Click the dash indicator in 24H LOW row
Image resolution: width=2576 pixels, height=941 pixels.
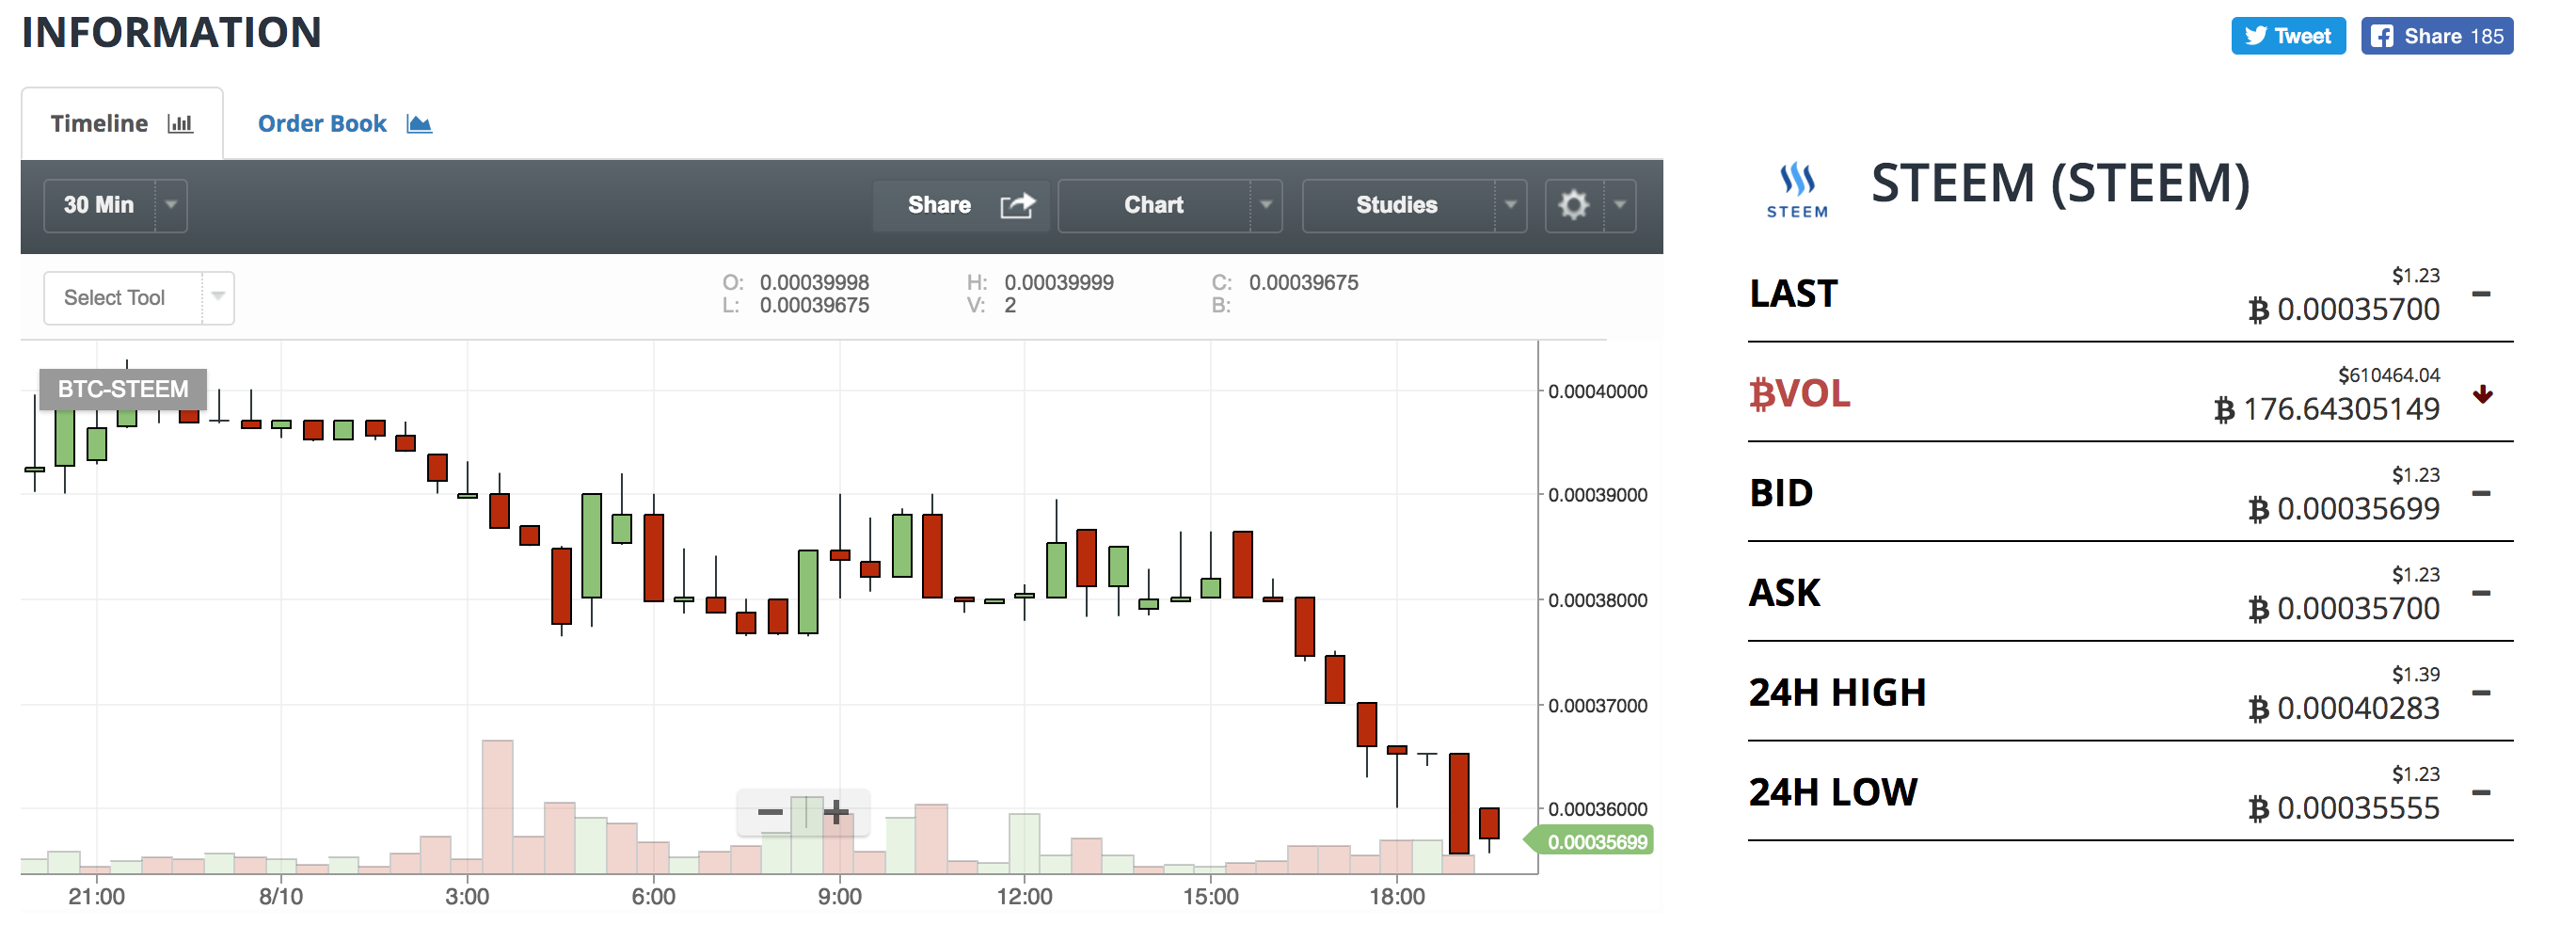(2481, 793)
